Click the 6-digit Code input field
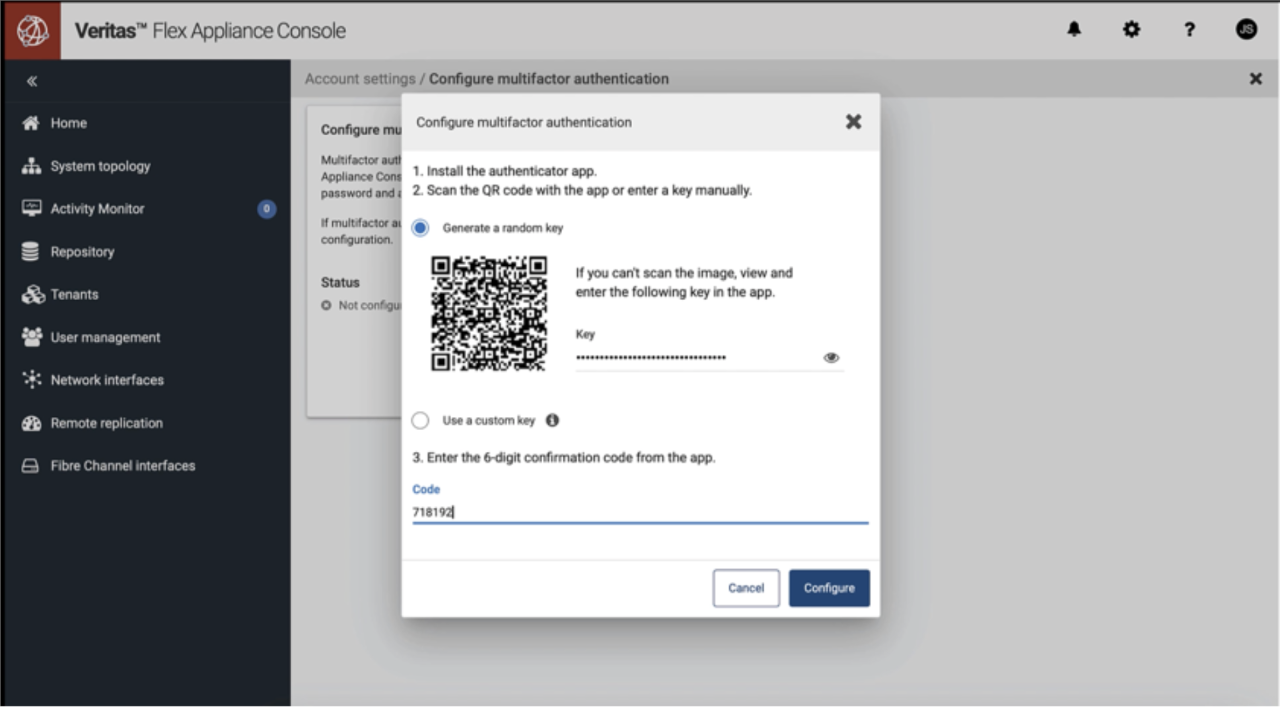Image resolution: width=1280 pixels, height=711 pixels. pyautogui.click(x=640, y=512)
